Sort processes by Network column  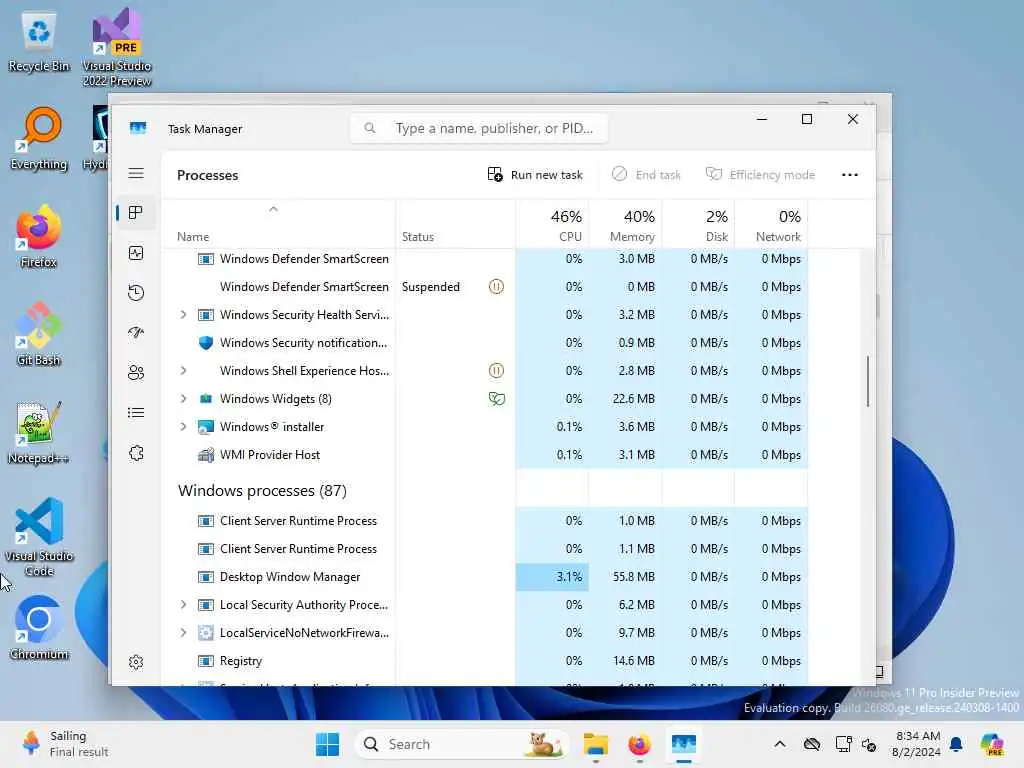point(772,225)
